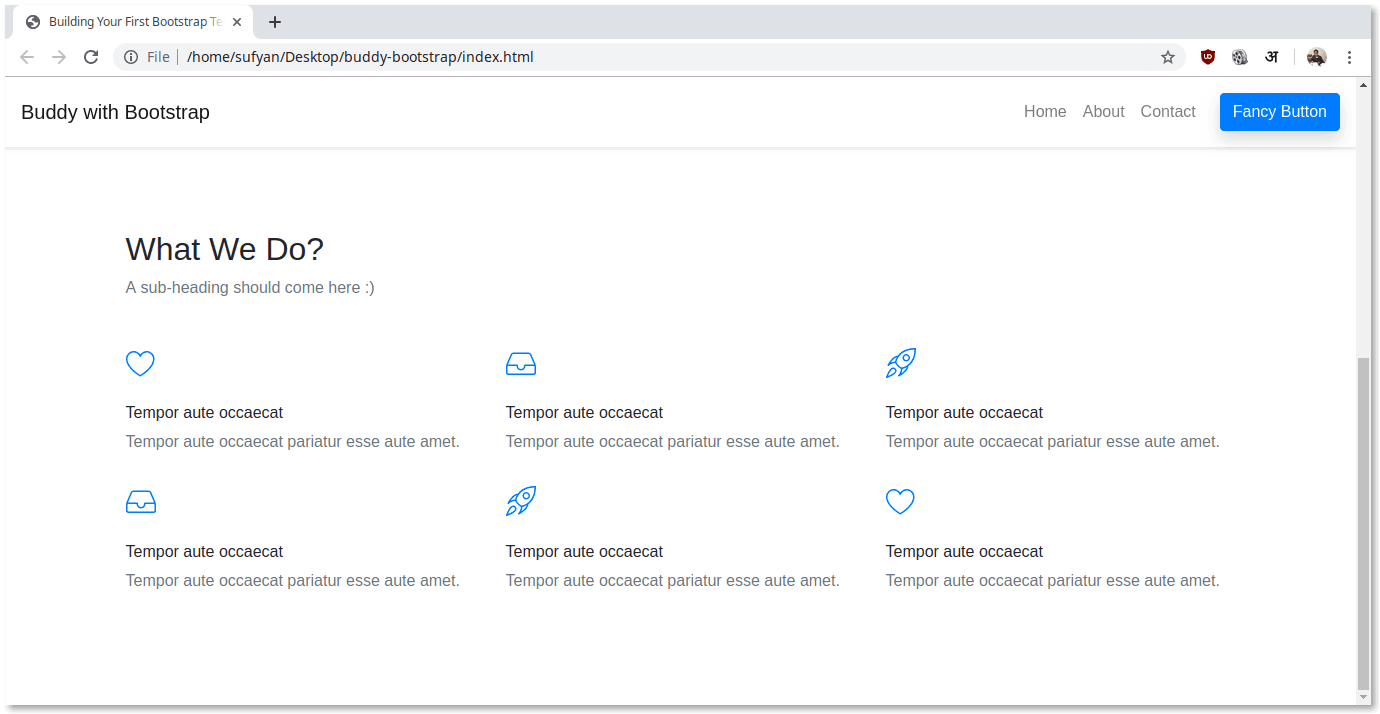
Task: Click the Buddy with Bootstrap brand title
Action: 115,112
